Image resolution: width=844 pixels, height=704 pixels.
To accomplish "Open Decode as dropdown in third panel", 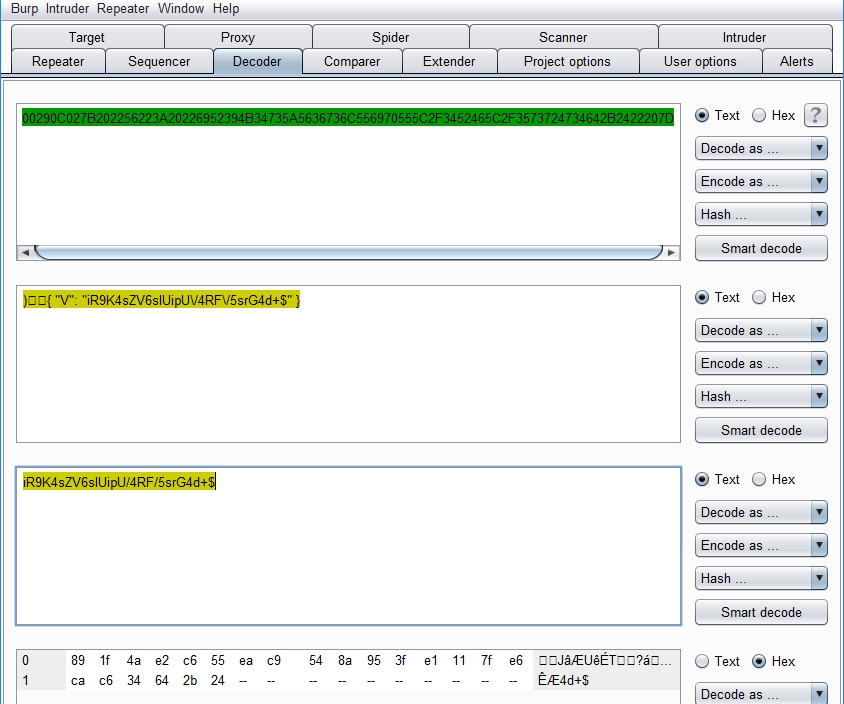I will [x=761, y=512].
